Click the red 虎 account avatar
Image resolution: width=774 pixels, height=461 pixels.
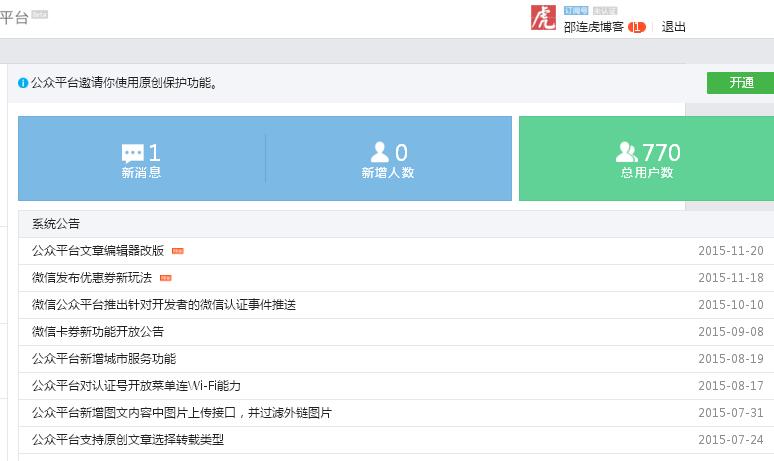coord(543,17)
